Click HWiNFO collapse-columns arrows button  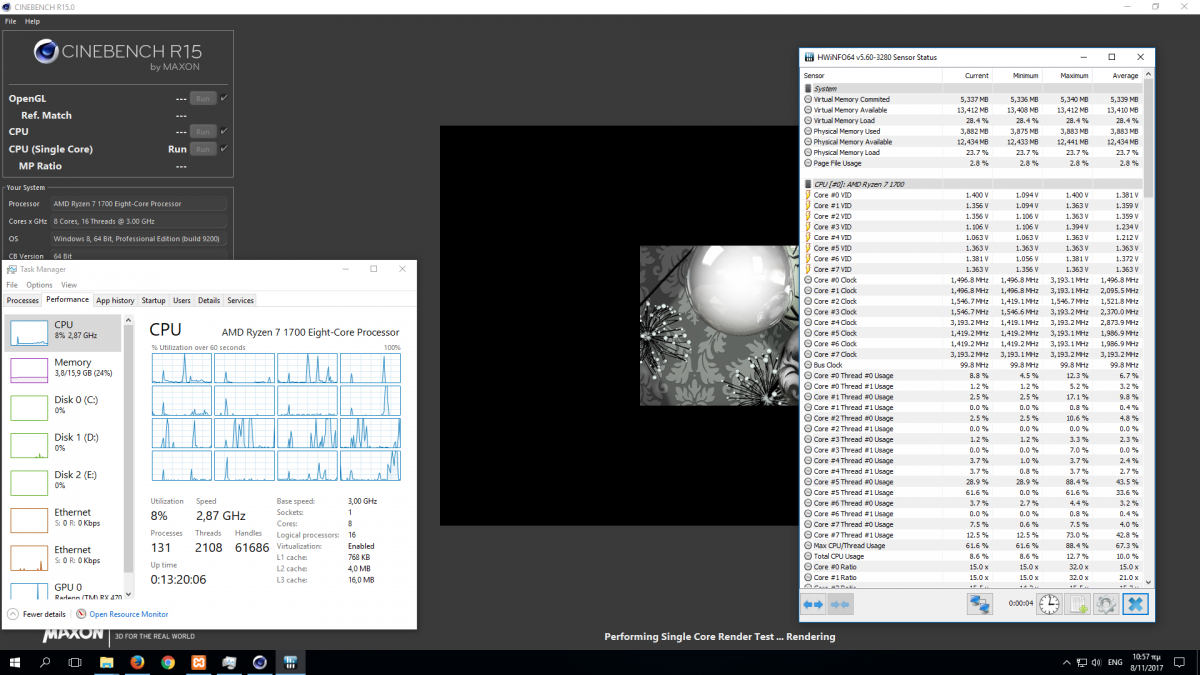tap(840, 604)
